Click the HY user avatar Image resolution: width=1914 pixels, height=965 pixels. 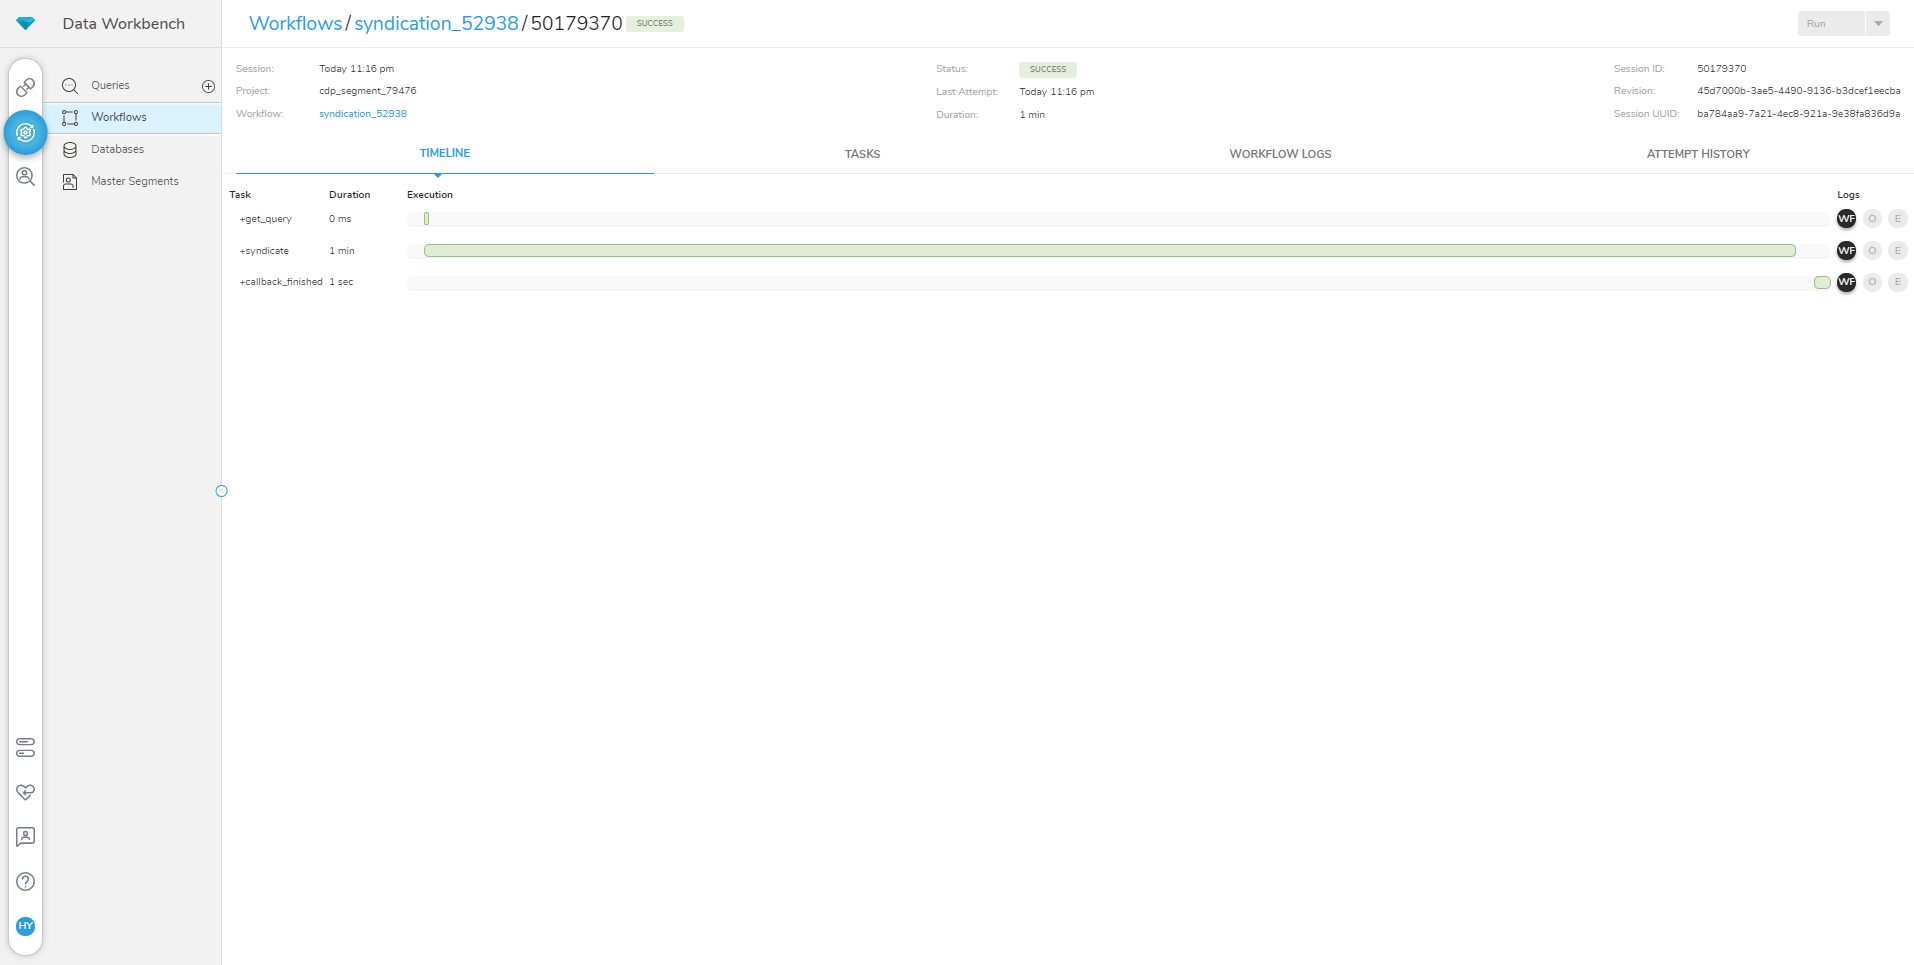pos(26,926)
